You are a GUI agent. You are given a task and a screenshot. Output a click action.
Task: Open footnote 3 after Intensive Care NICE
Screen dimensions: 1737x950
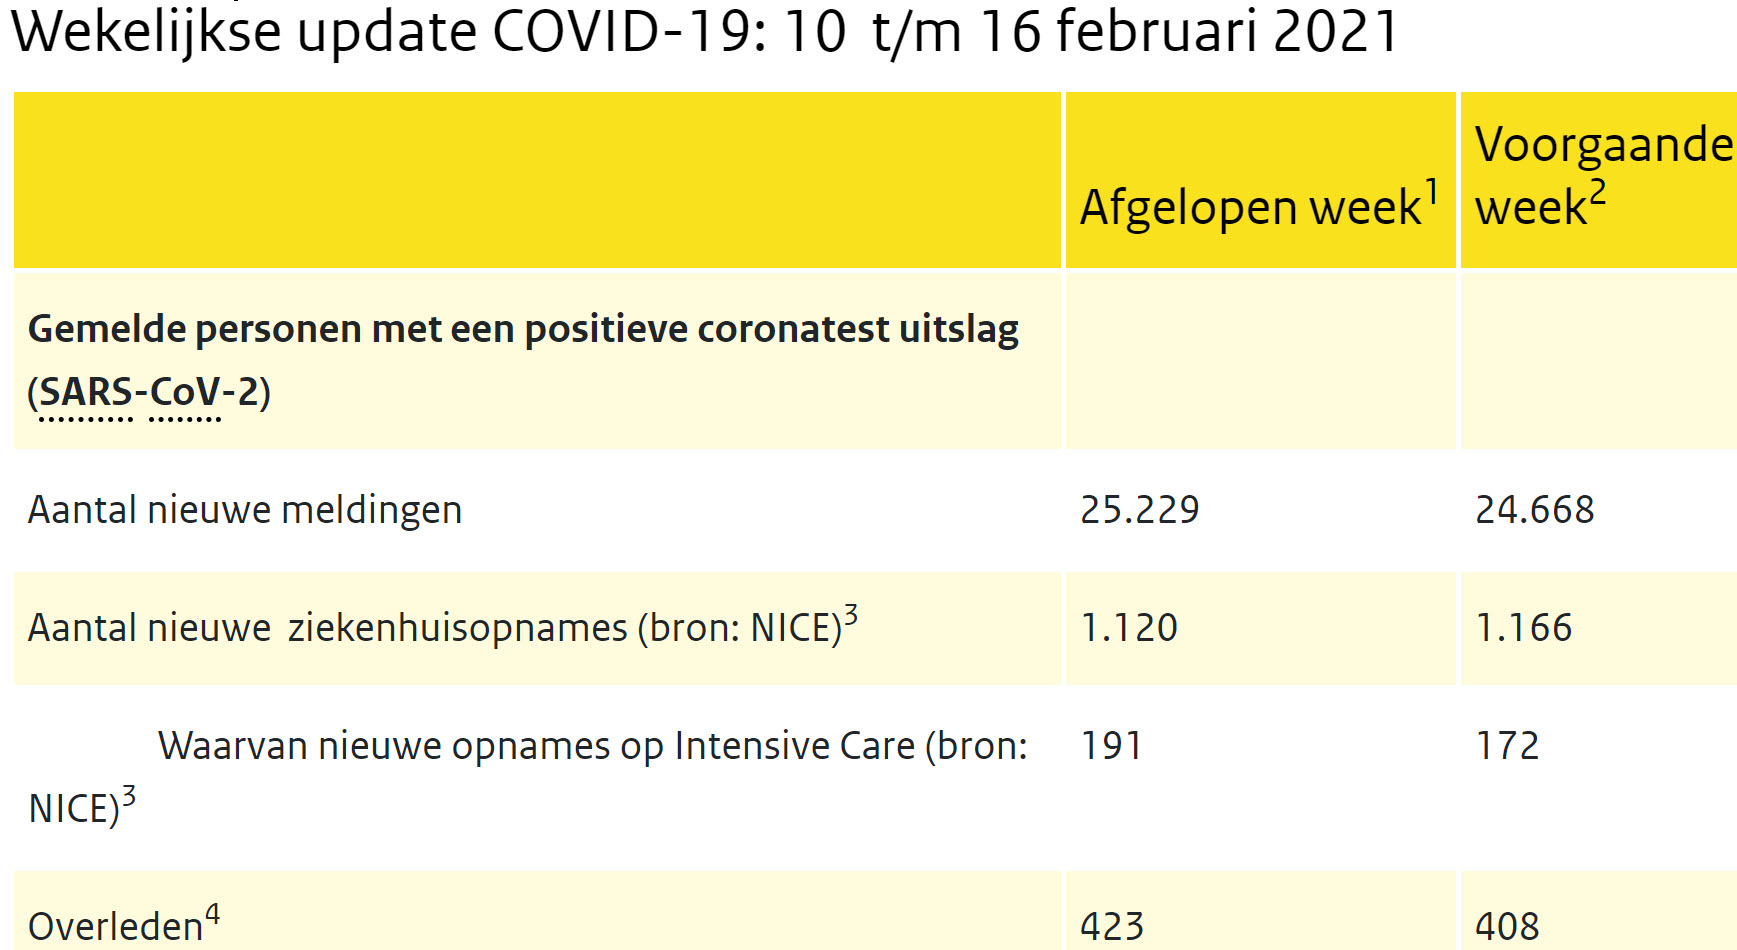(128, 796)
